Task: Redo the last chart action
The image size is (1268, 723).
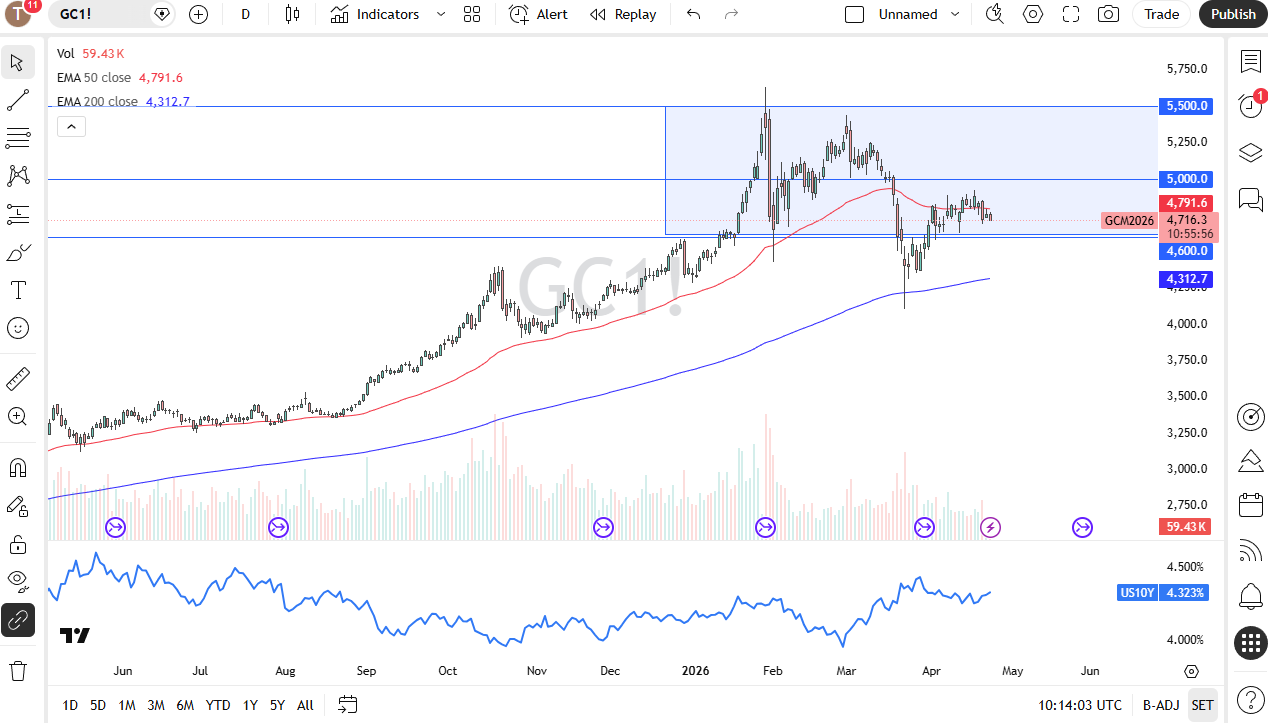Action: click(x=731, y=14)
